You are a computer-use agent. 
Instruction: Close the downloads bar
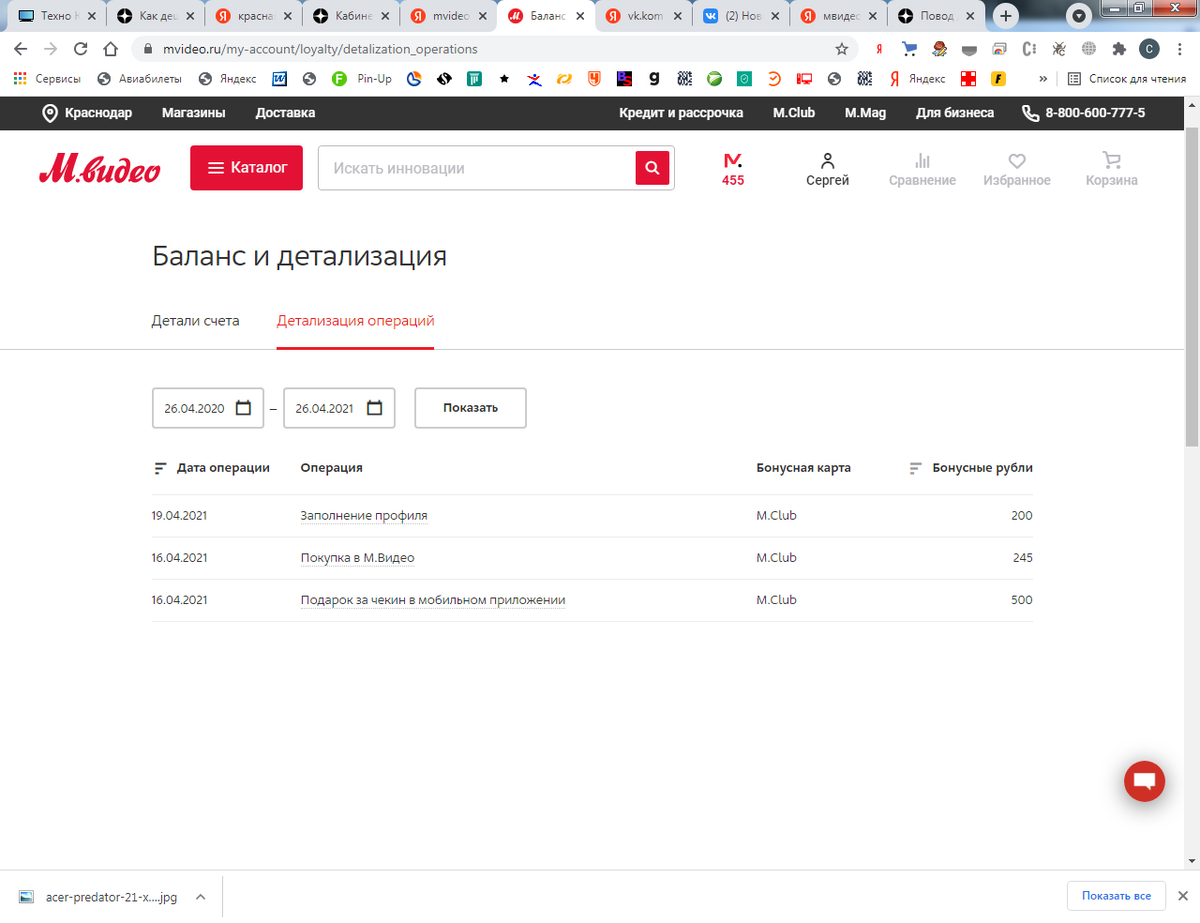1183,896
